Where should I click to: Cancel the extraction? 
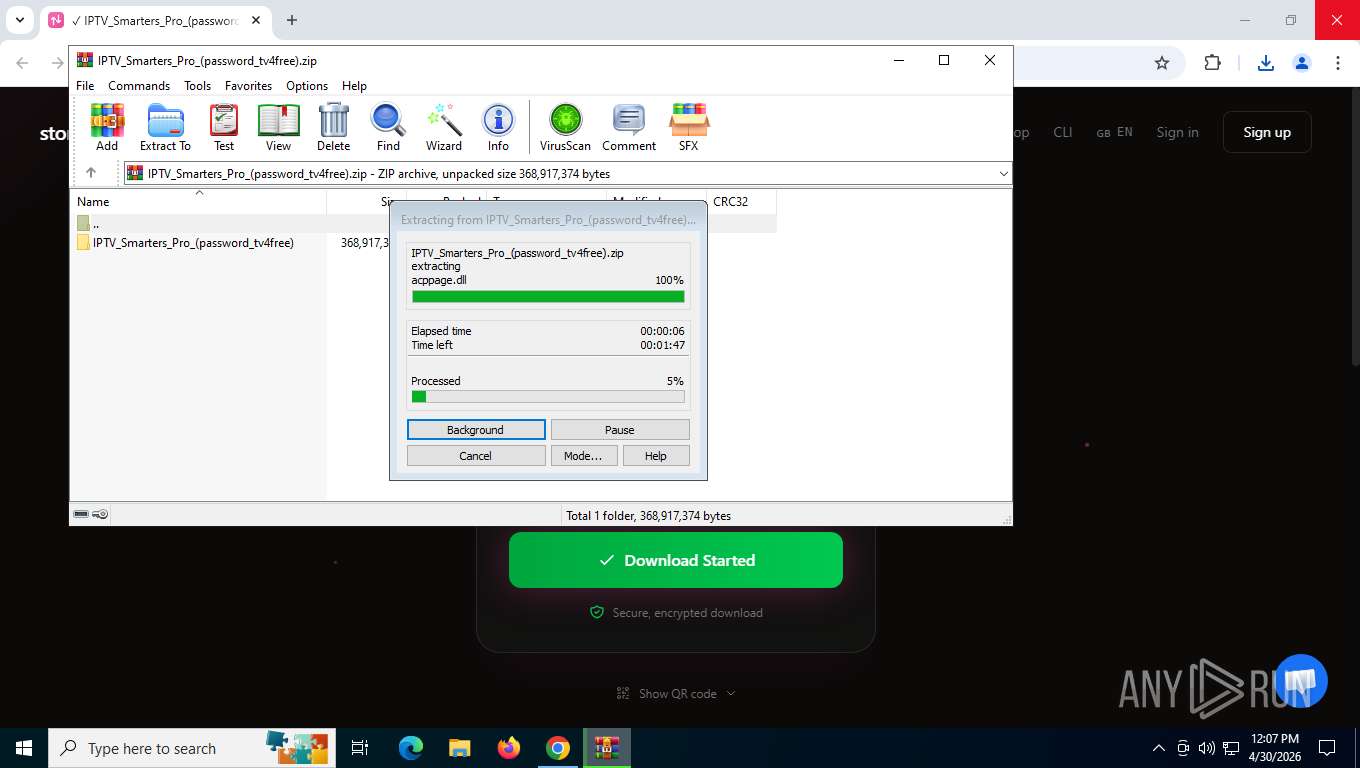click(x=476, y=456)
